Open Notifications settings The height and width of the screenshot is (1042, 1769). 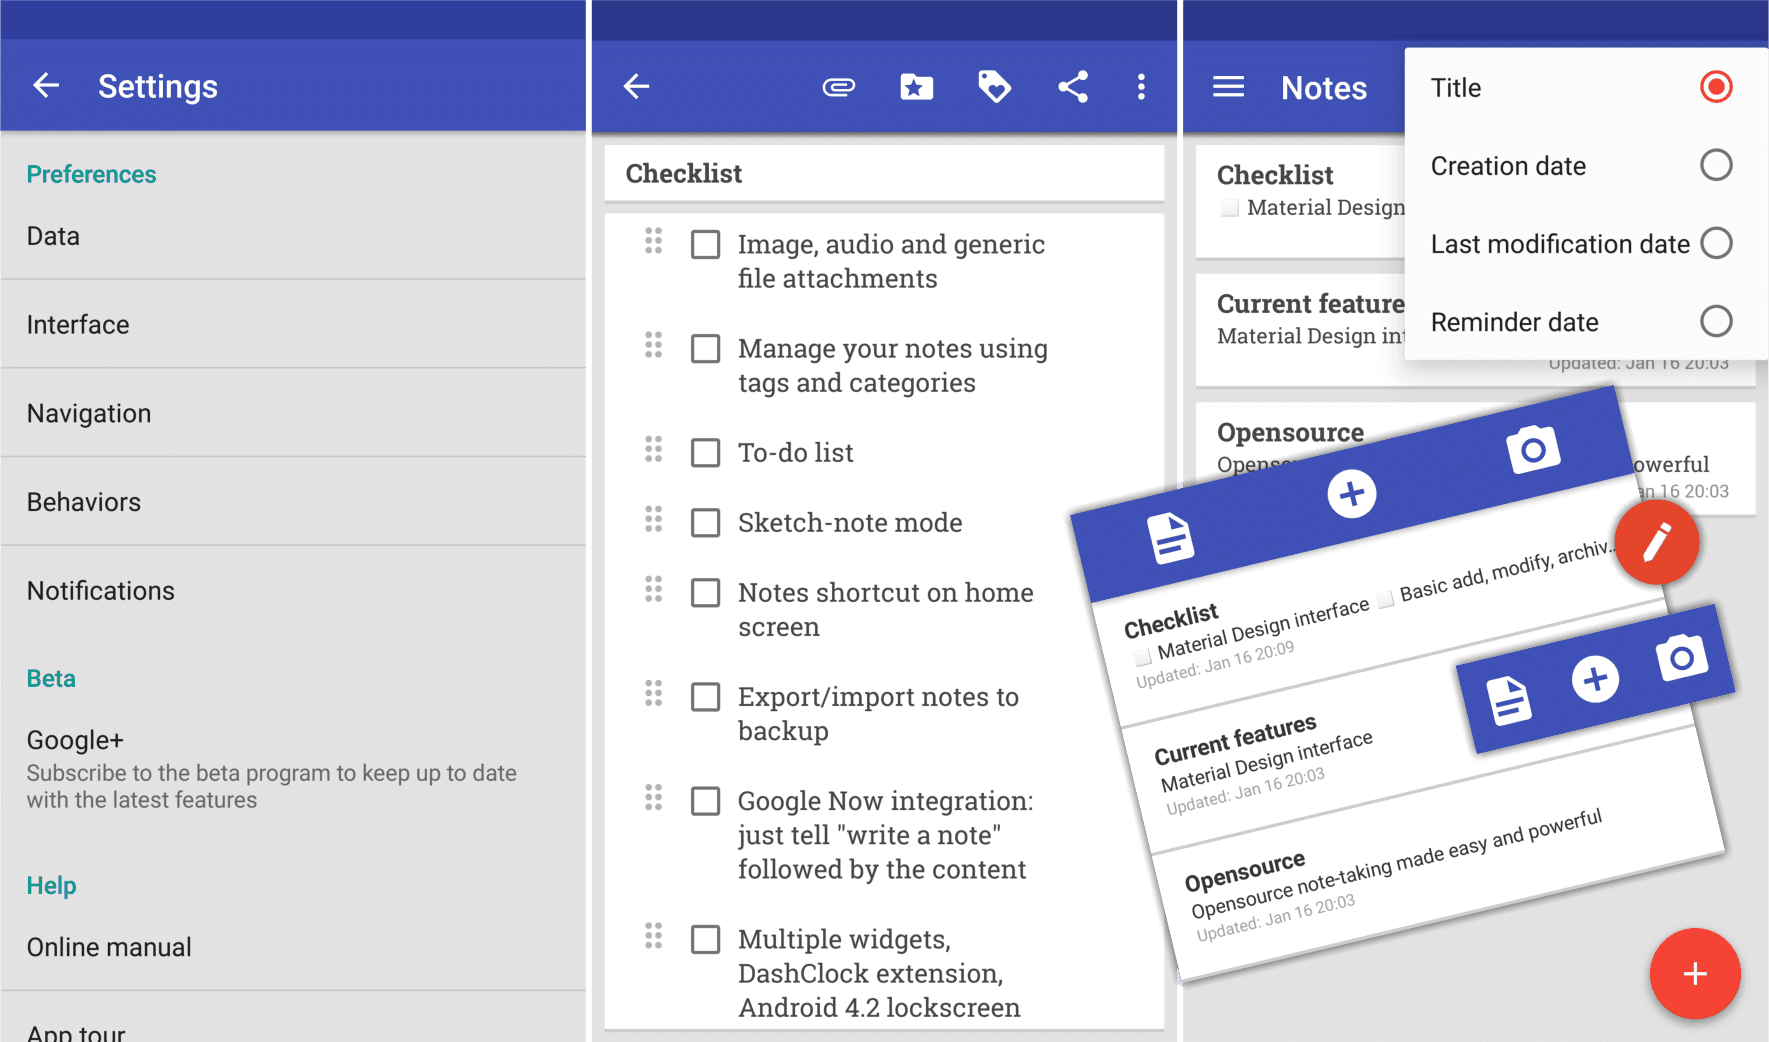[101, 590]
